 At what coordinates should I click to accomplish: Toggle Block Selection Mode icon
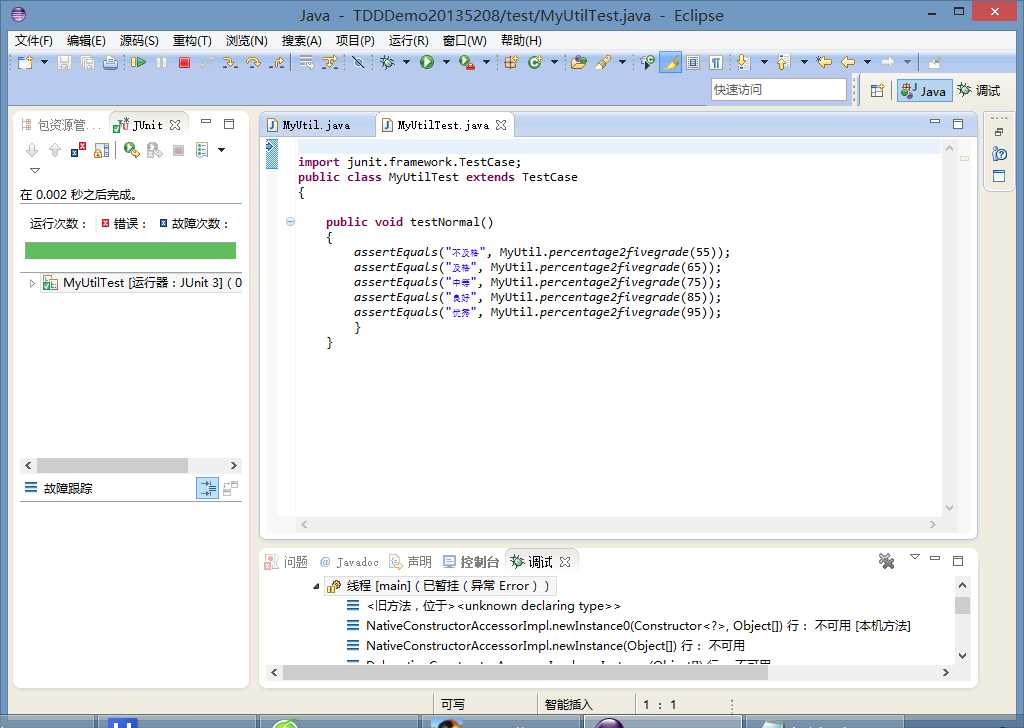tap(694, 63)
